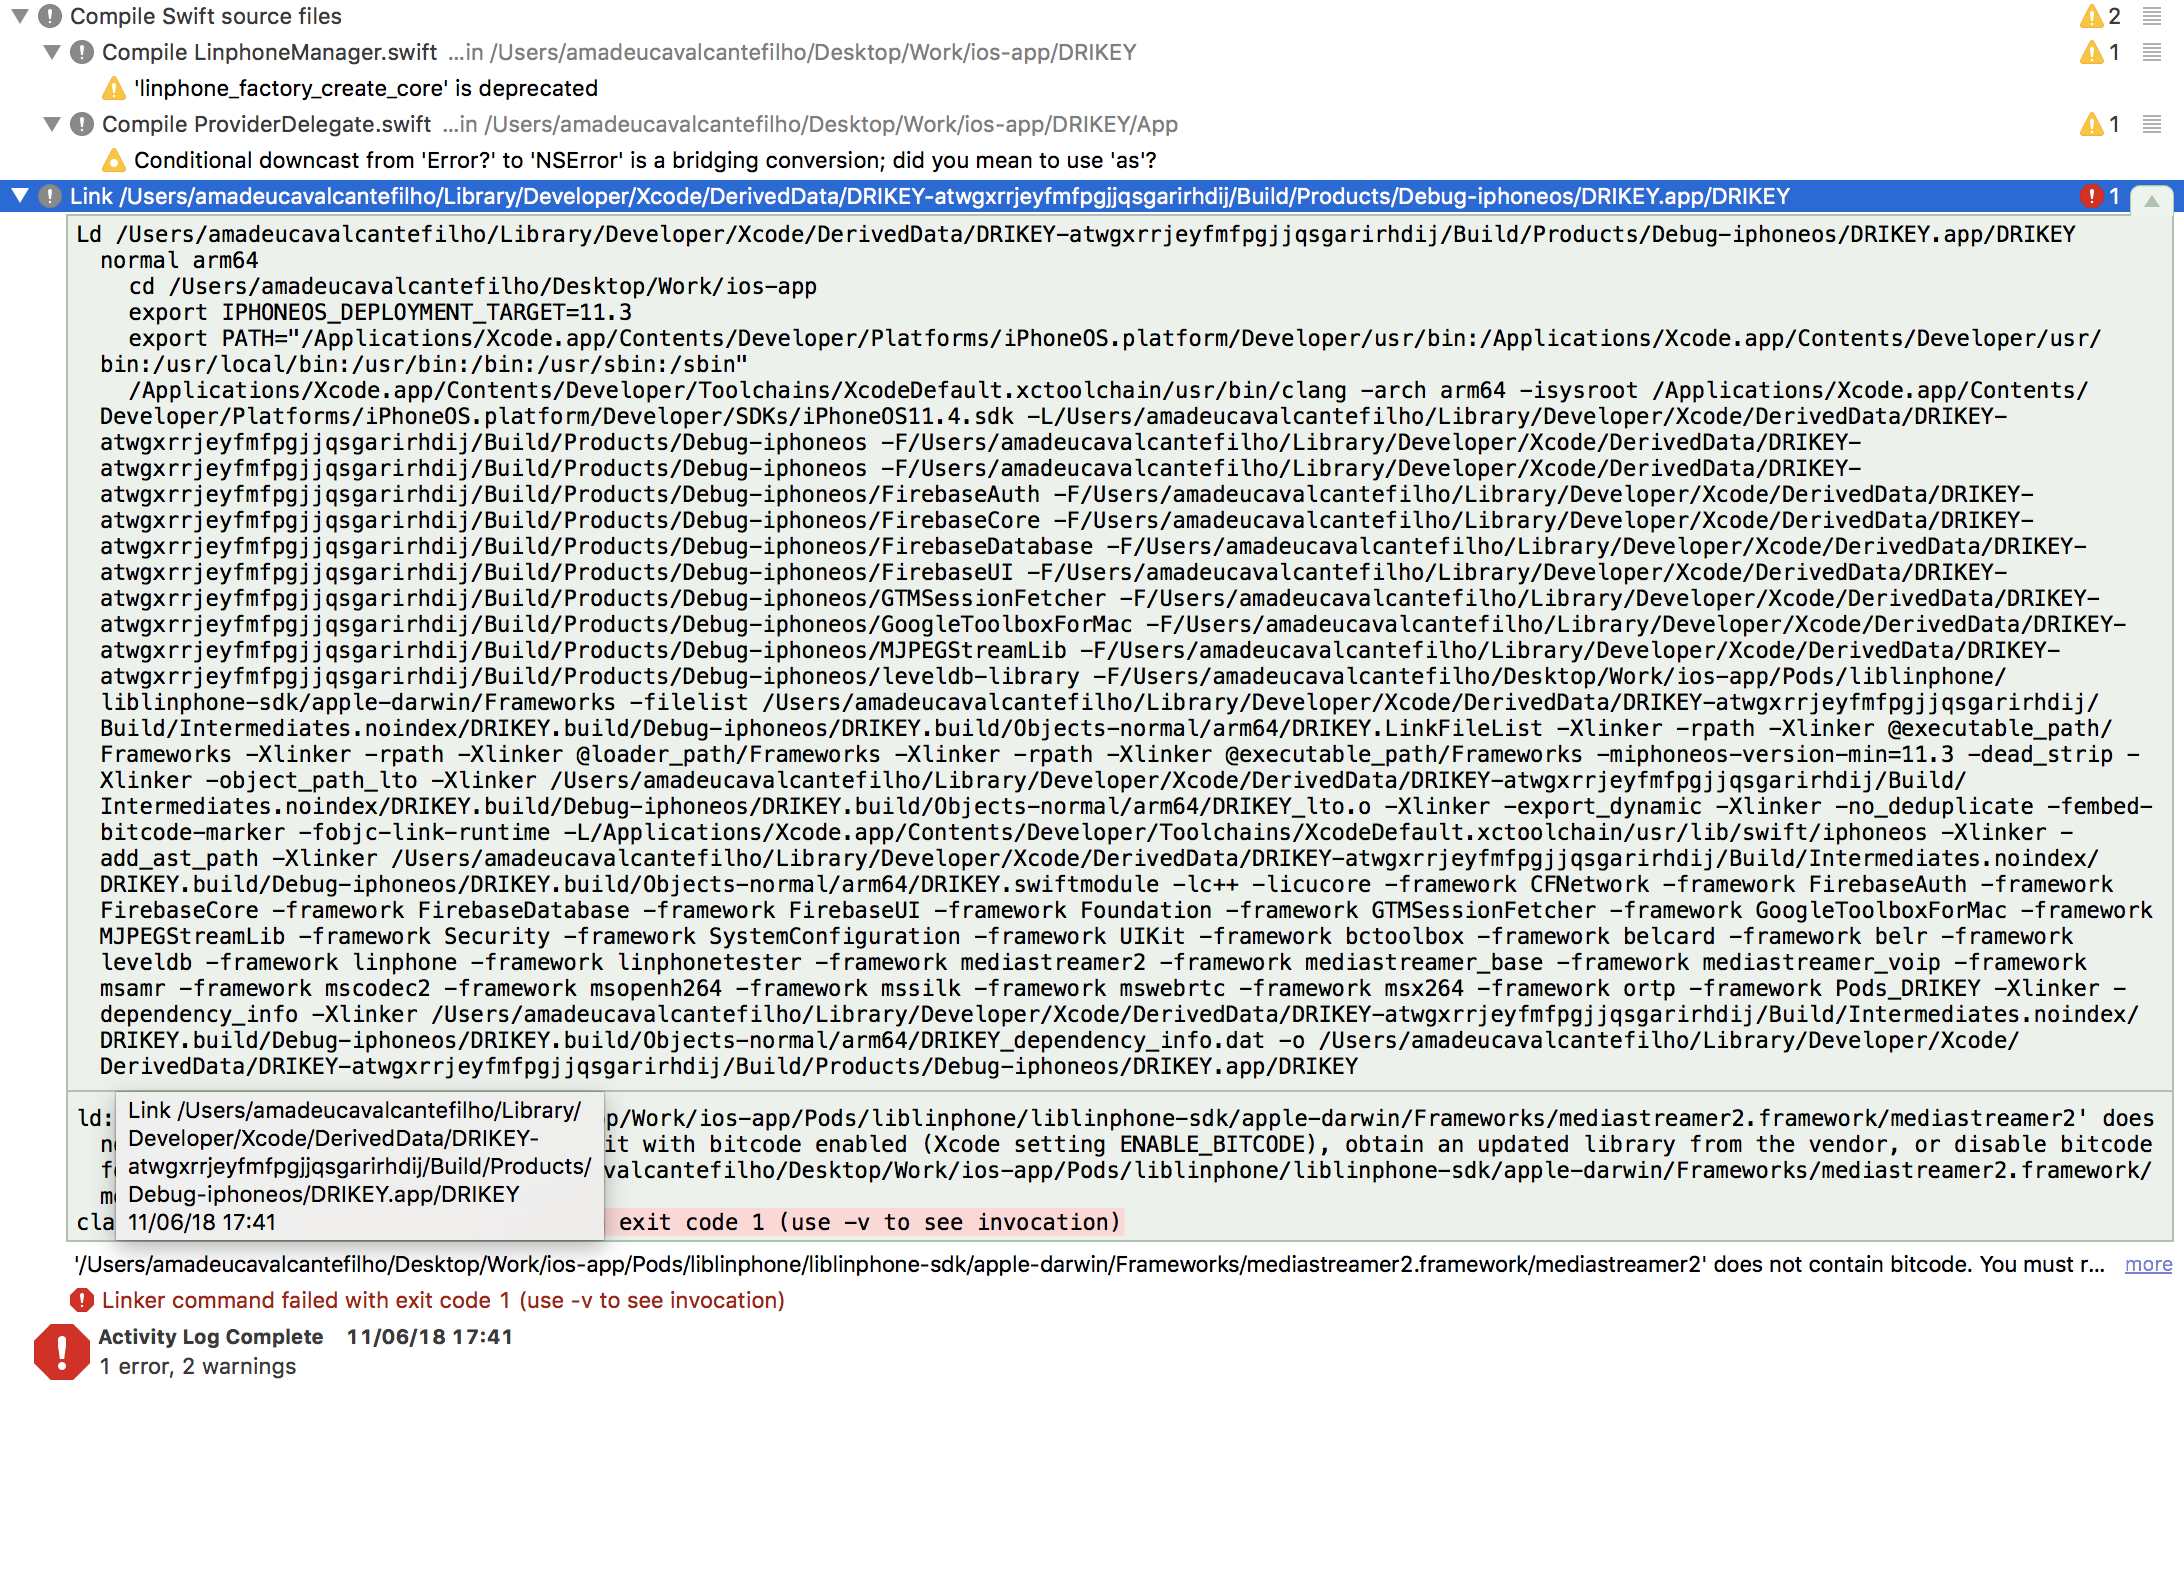Select the Linker command failed error line
The height and width of the screenshot is (1596, 2184).
[x=440, y=1300]
